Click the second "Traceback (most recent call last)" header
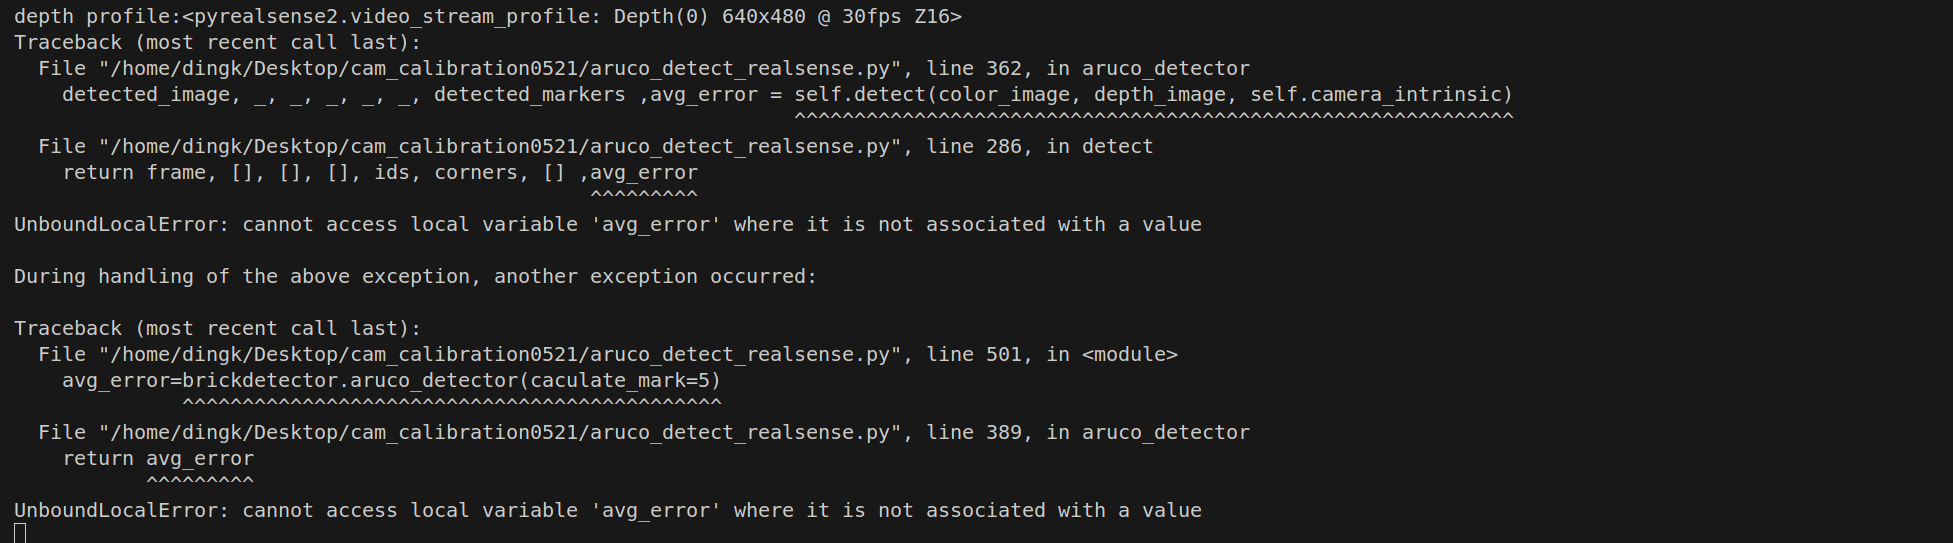 pos(217,329)
